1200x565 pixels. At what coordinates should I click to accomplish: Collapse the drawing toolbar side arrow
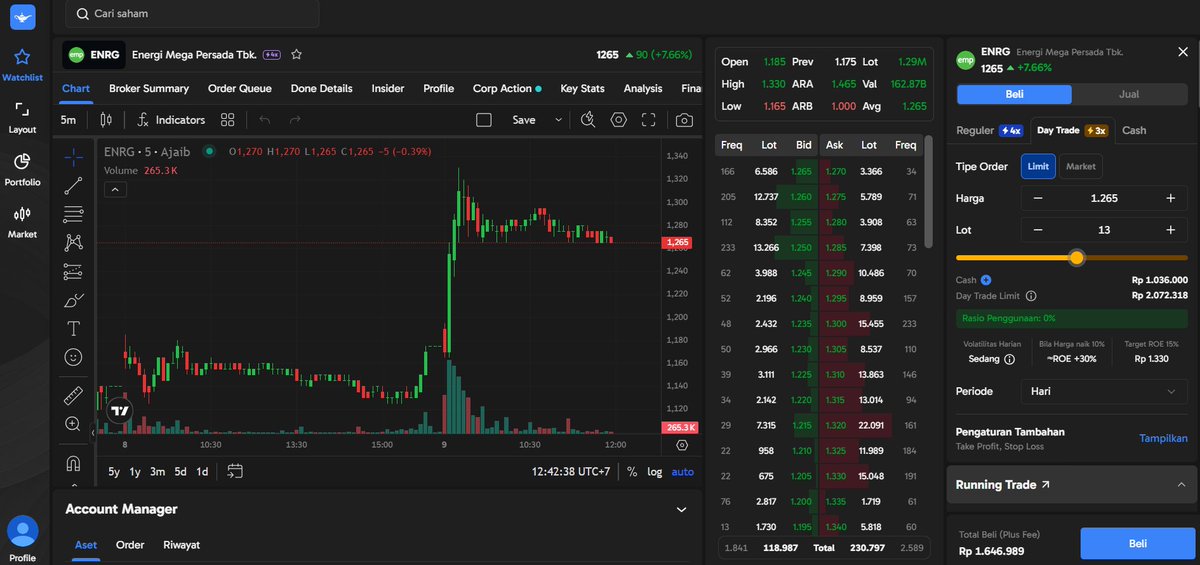[93, 433]
